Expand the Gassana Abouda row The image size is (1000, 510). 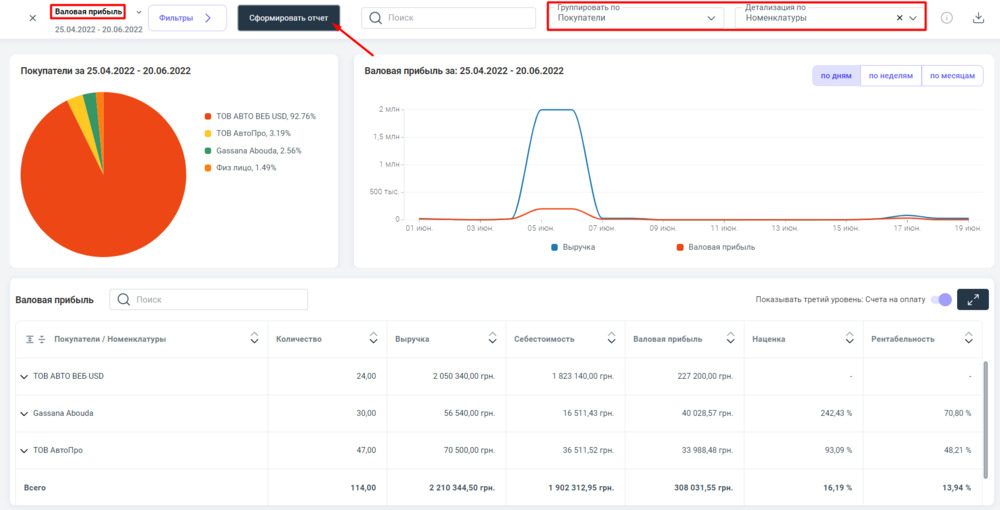pos(24,413)
